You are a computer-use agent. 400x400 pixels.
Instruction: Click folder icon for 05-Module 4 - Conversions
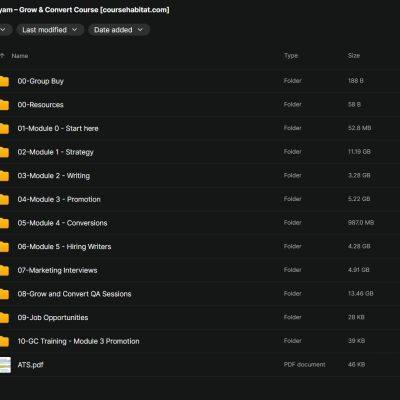pyautogui.click(x=4, y=223)
